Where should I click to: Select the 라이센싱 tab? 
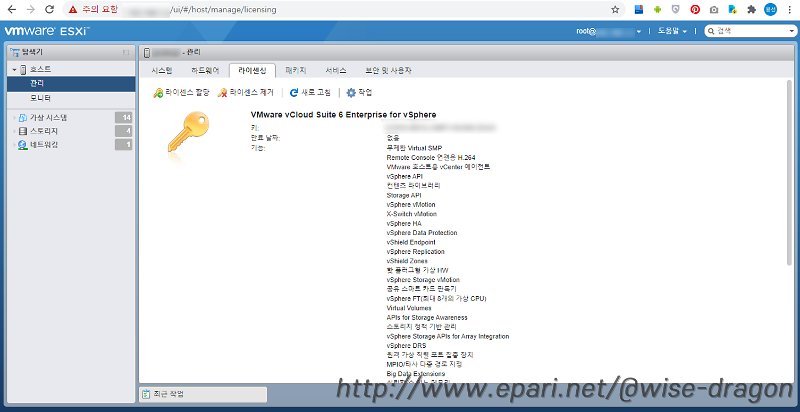[x=253, y=70]
